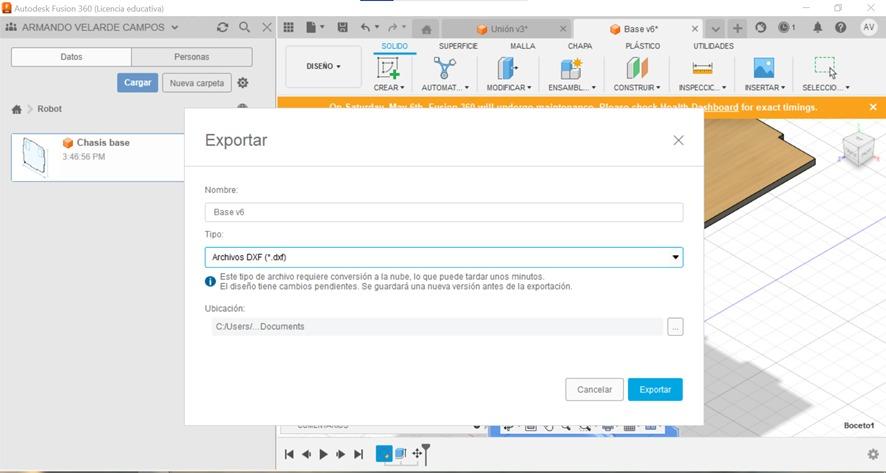
Task: Select the New Component assemble icon
Action: 571,68
